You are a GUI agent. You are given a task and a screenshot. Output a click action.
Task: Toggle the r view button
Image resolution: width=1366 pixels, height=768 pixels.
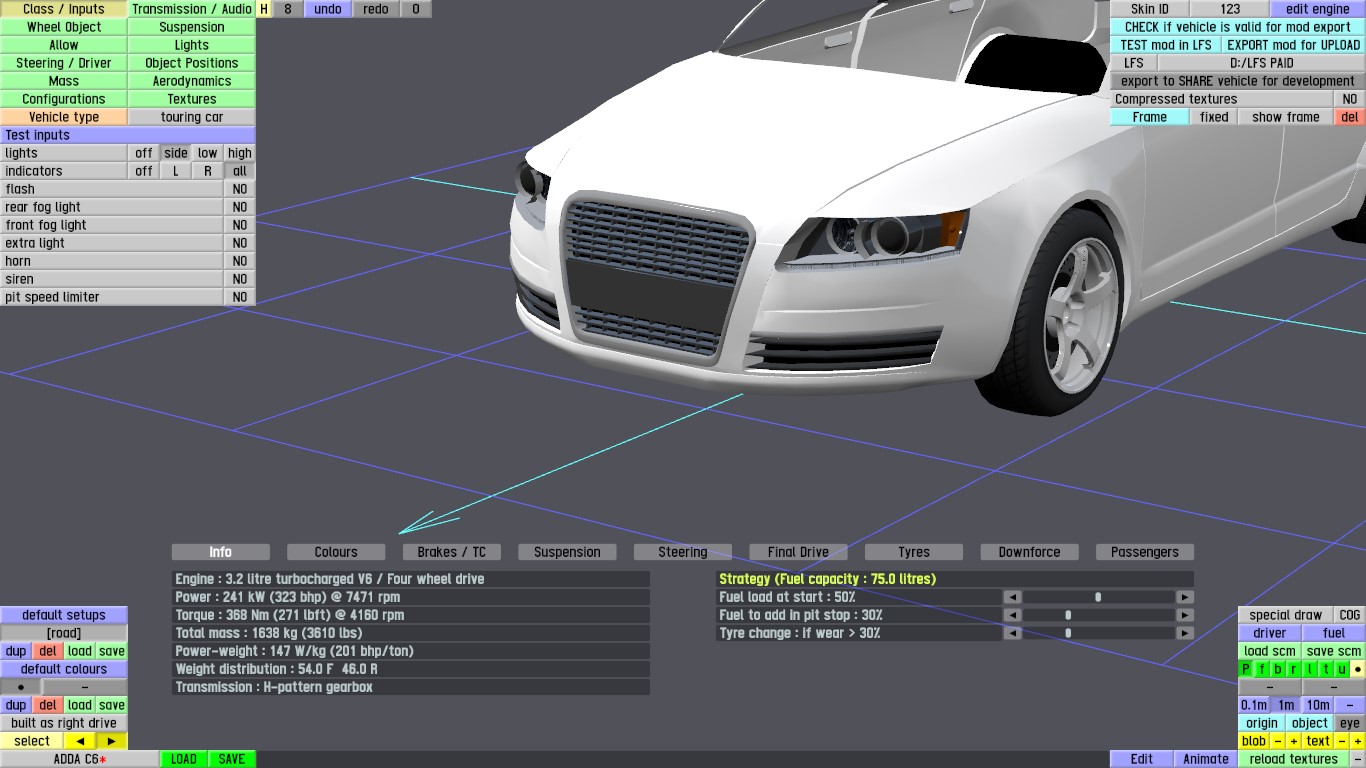point(1294,669)
